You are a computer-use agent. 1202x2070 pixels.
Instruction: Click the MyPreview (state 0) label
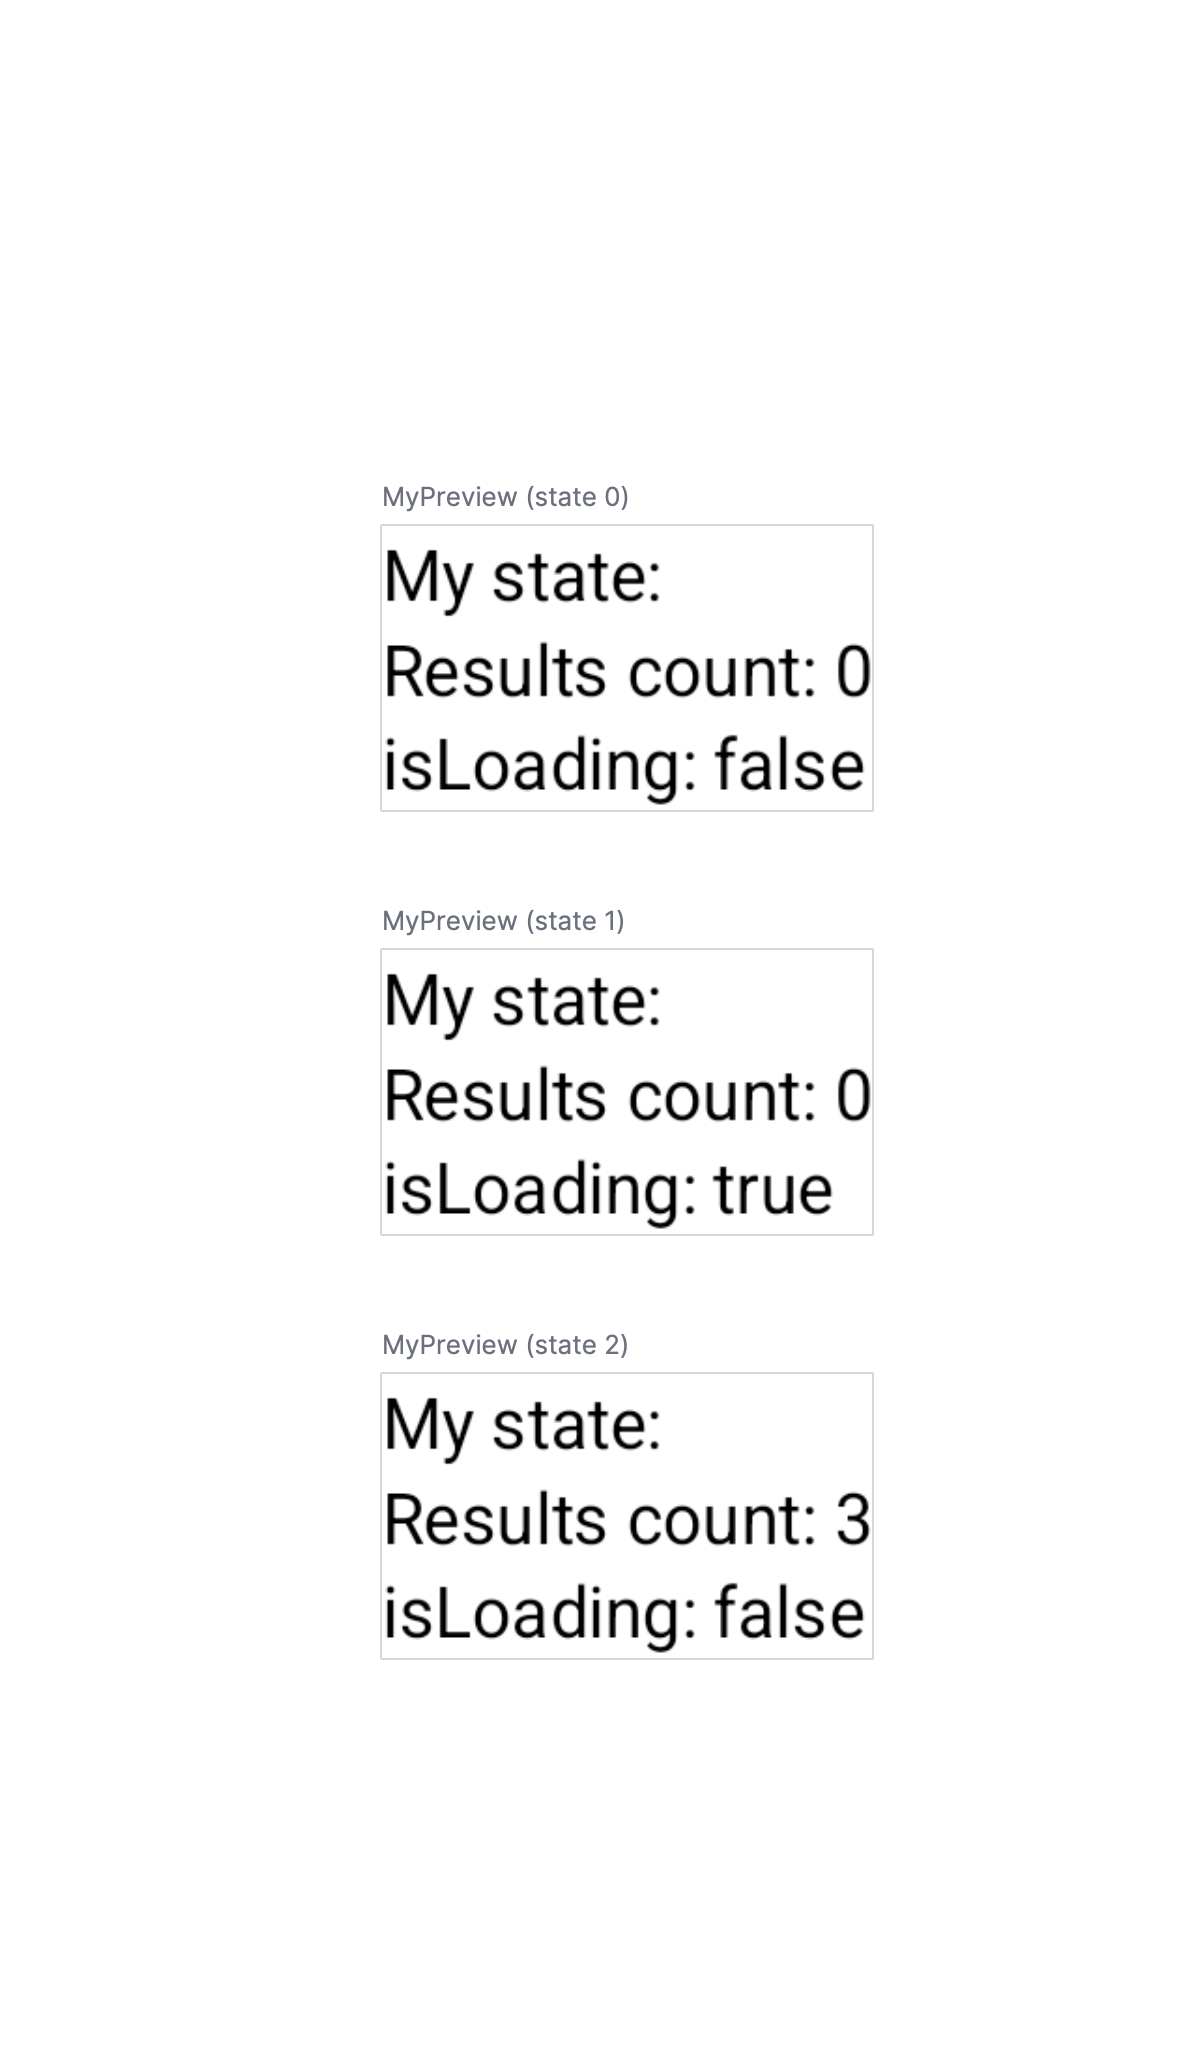[505, 497]
